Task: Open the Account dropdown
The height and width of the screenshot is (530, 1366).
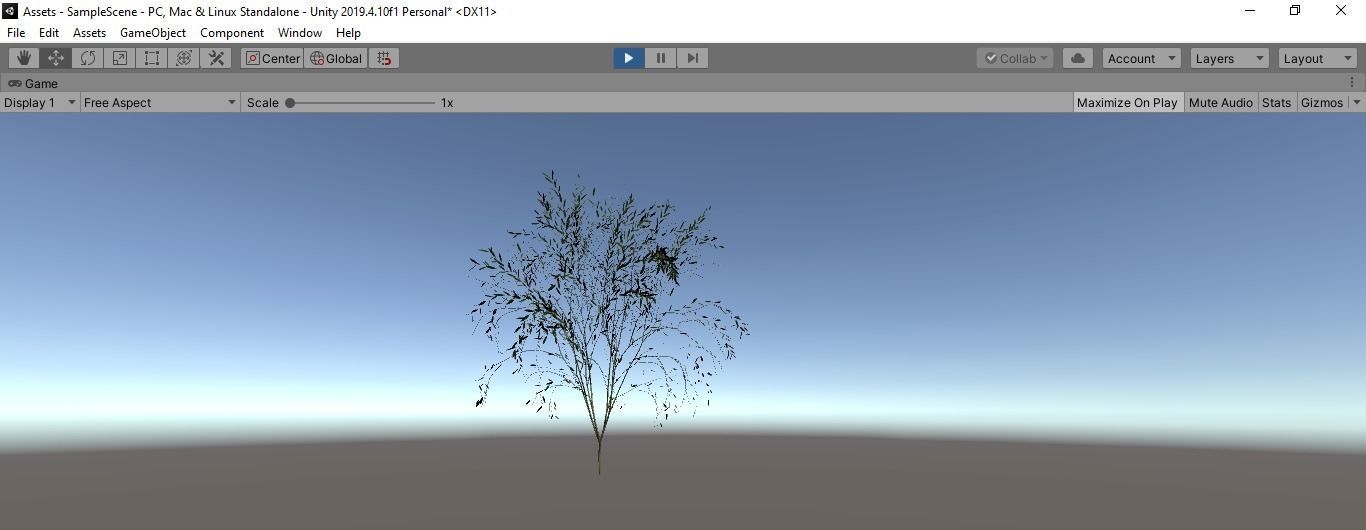Action: point(1141,58)
